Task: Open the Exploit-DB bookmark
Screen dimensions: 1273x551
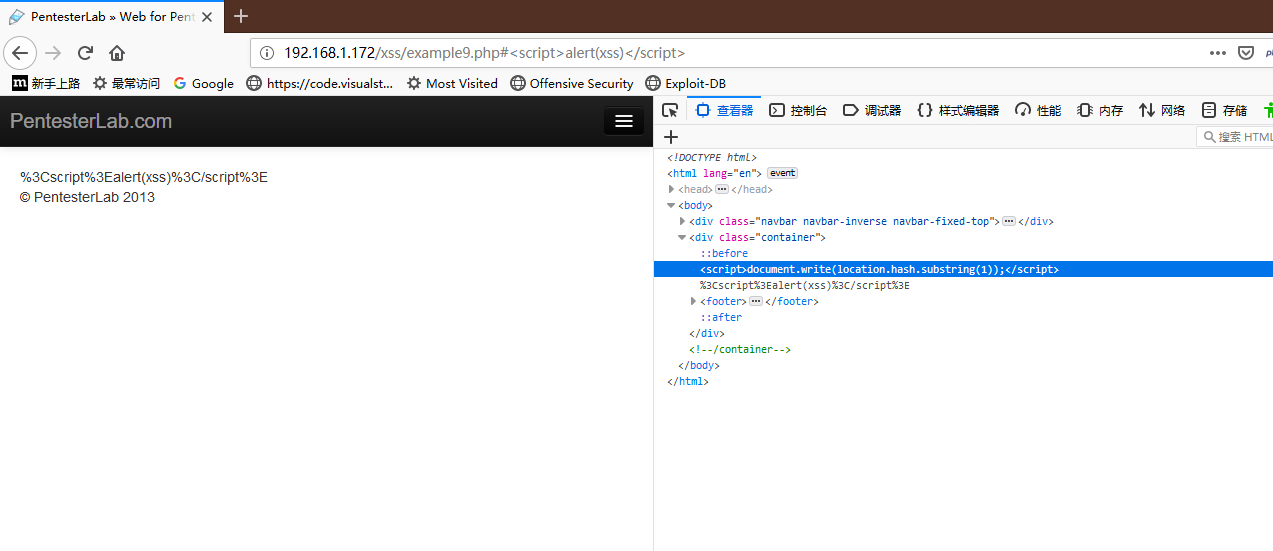Action: click(685, 83)
